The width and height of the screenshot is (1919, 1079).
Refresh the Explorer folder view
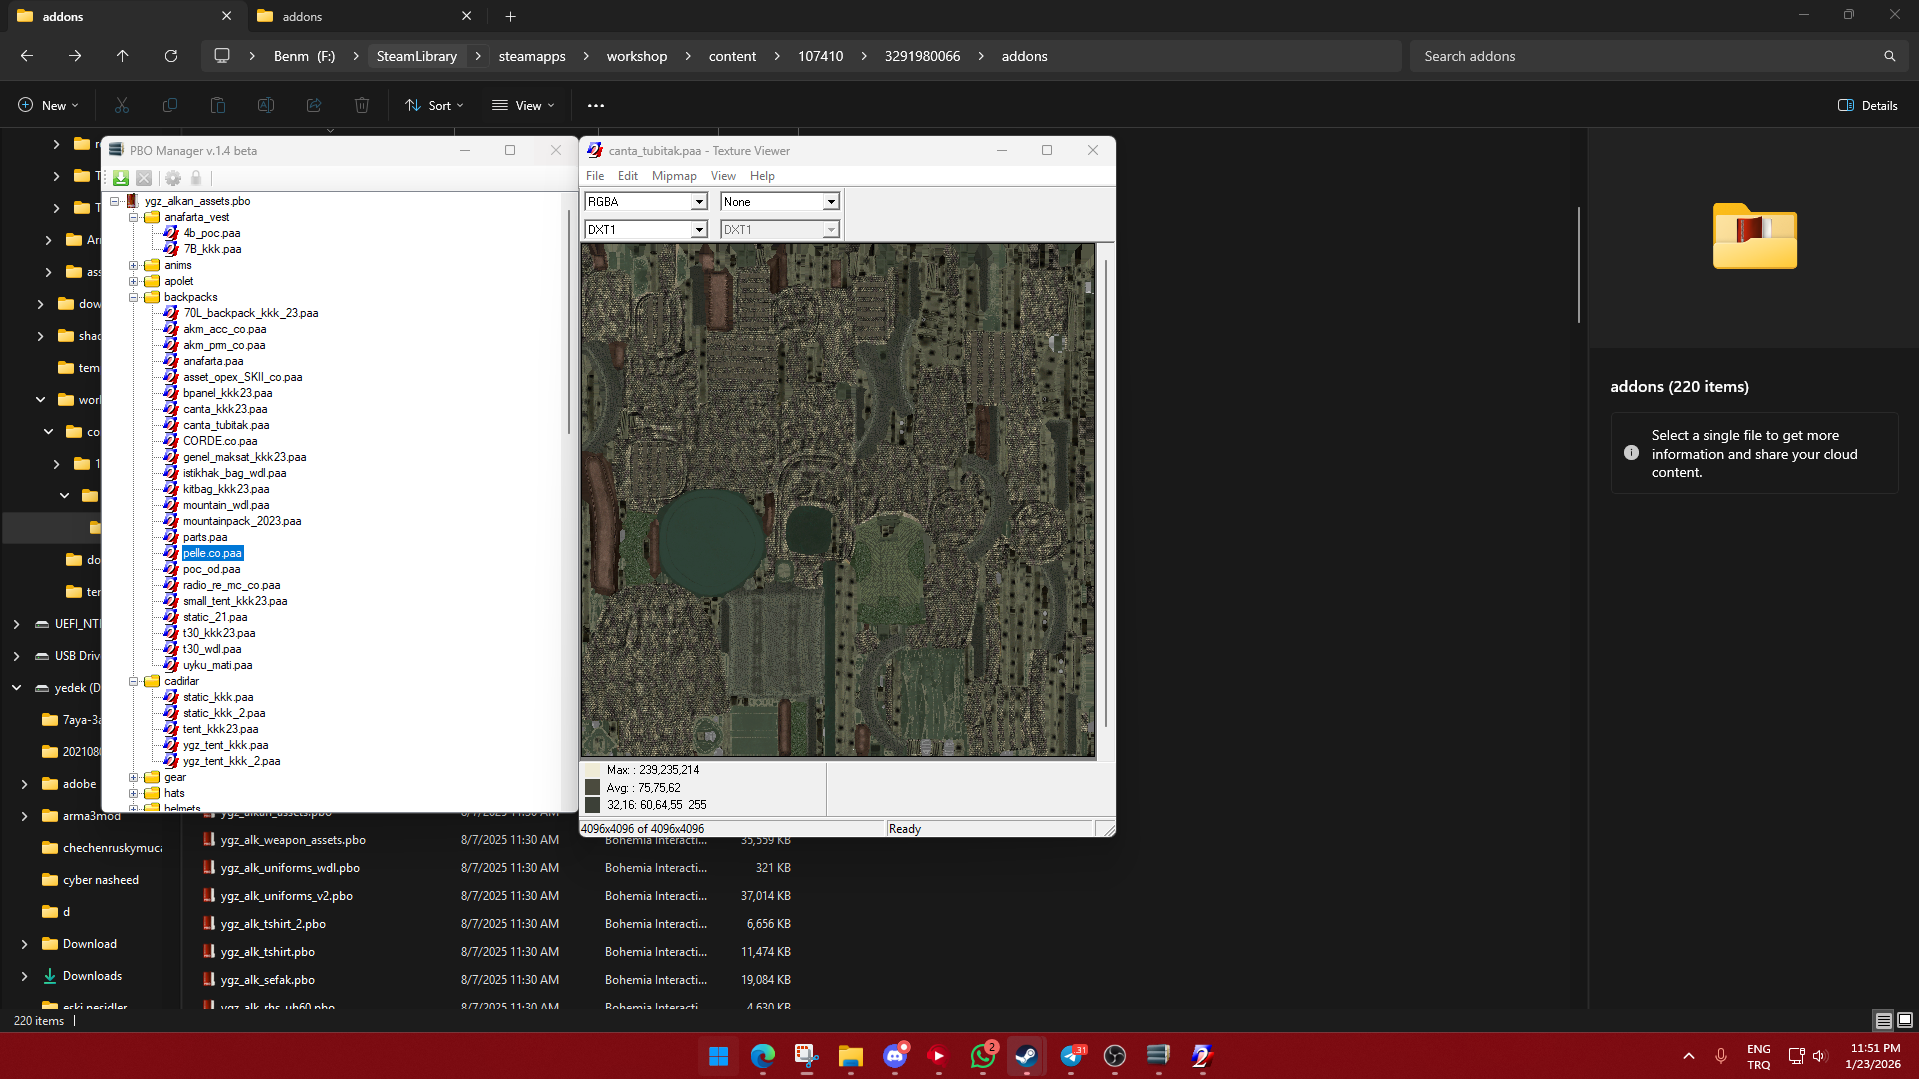point(171,56)
